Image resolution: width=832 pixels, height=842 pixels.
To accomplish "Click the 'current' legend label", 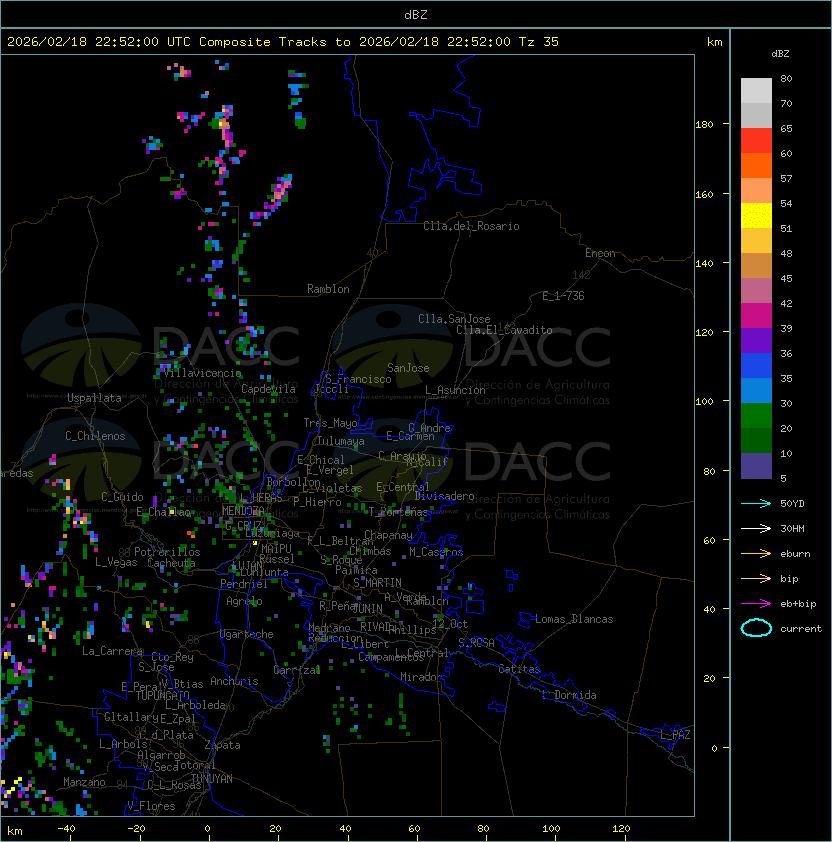I will [801, 629].
